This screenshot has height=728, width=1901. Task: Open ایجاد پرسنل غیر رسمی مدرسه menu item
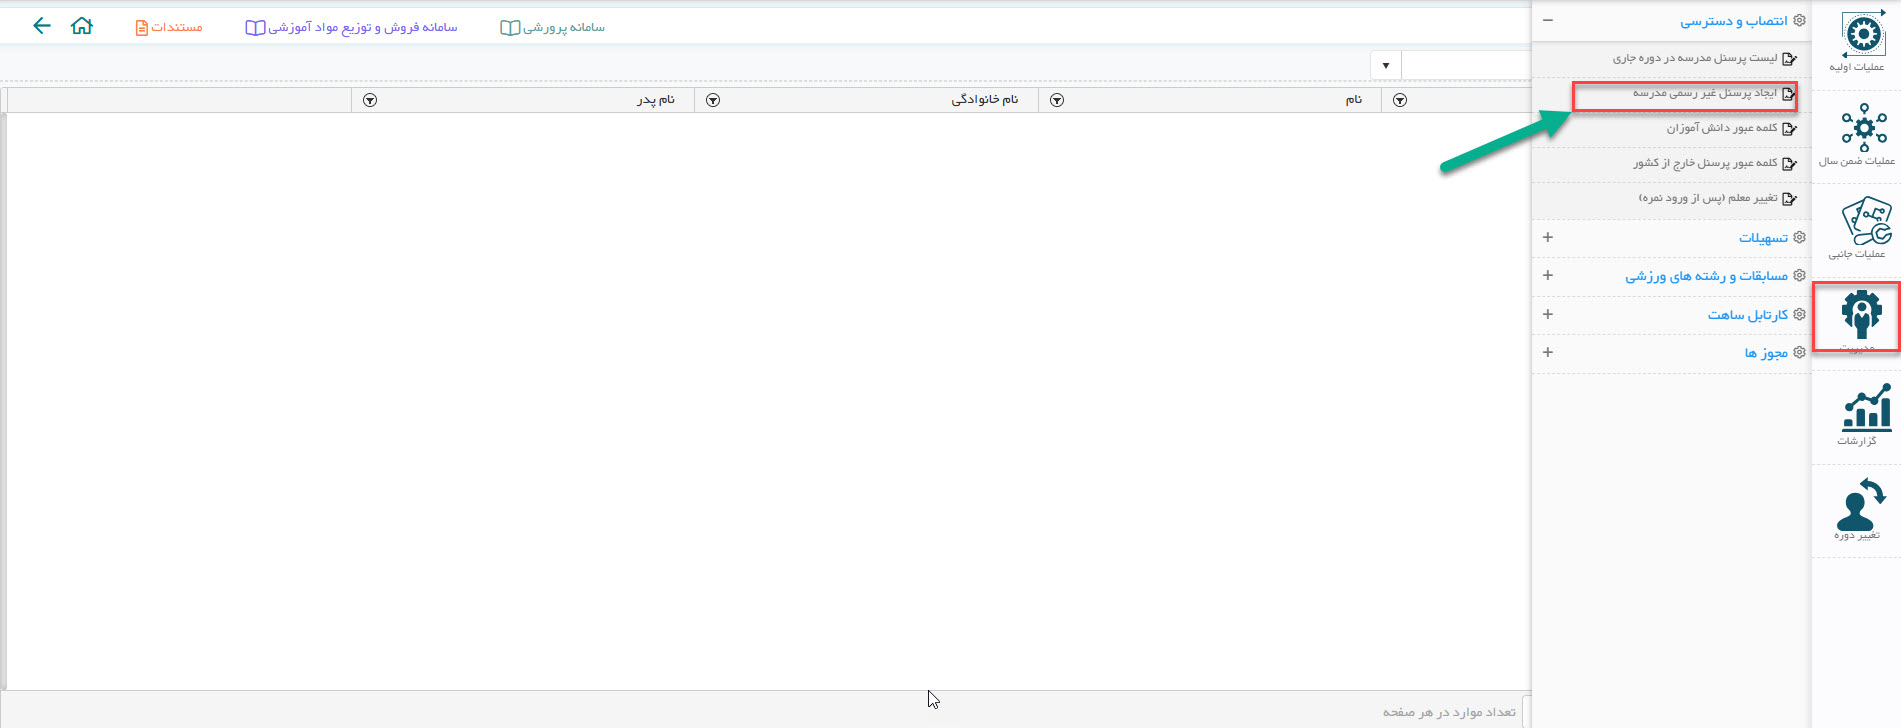click(1705, 94)
